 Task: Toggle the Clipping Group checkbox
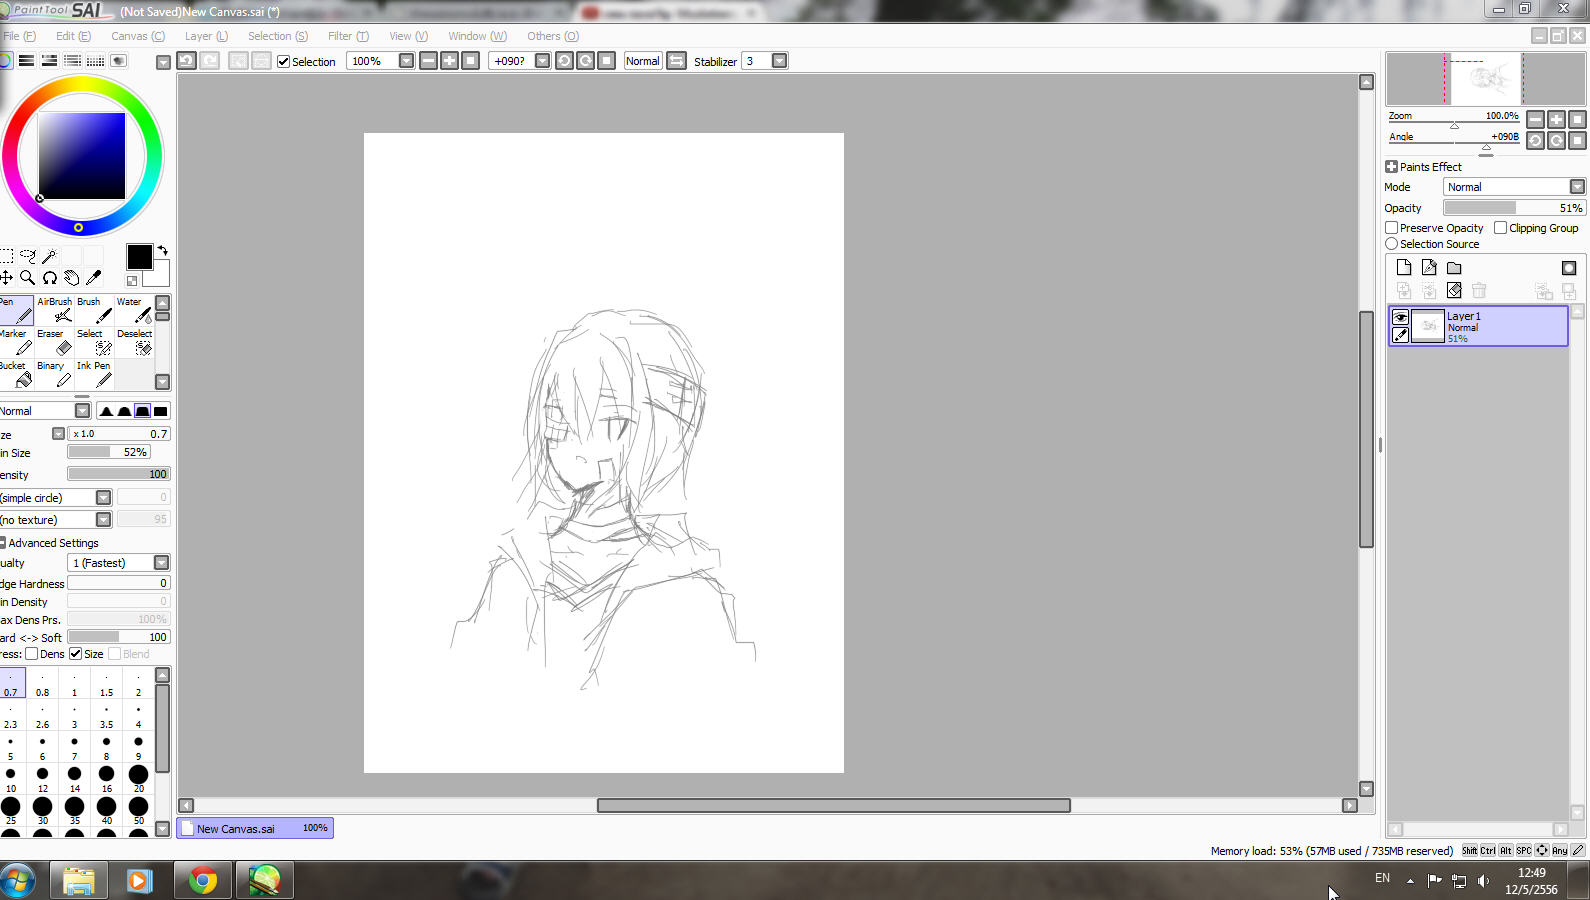point(1500,228)
